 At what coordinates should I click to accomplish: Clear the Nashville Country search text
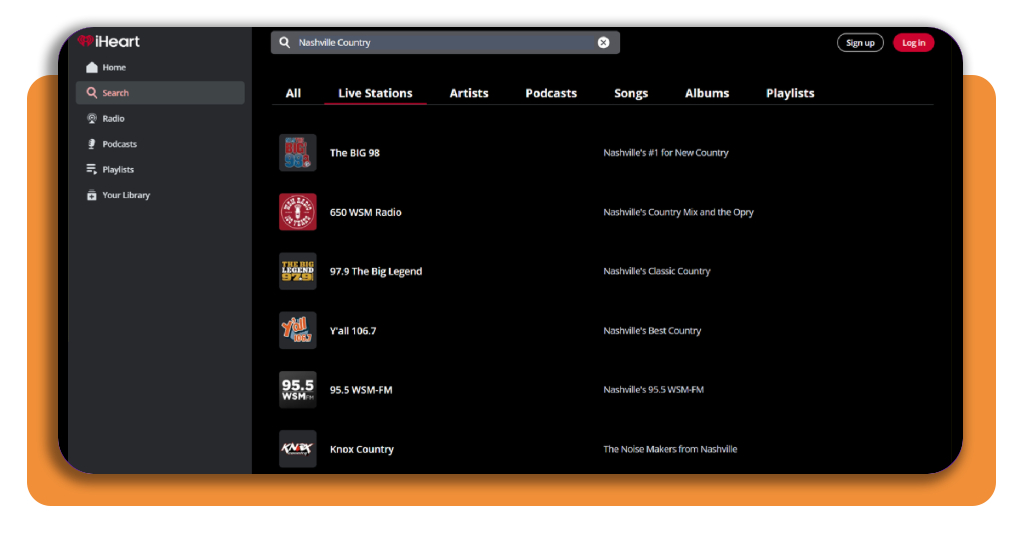pos(603,42)
